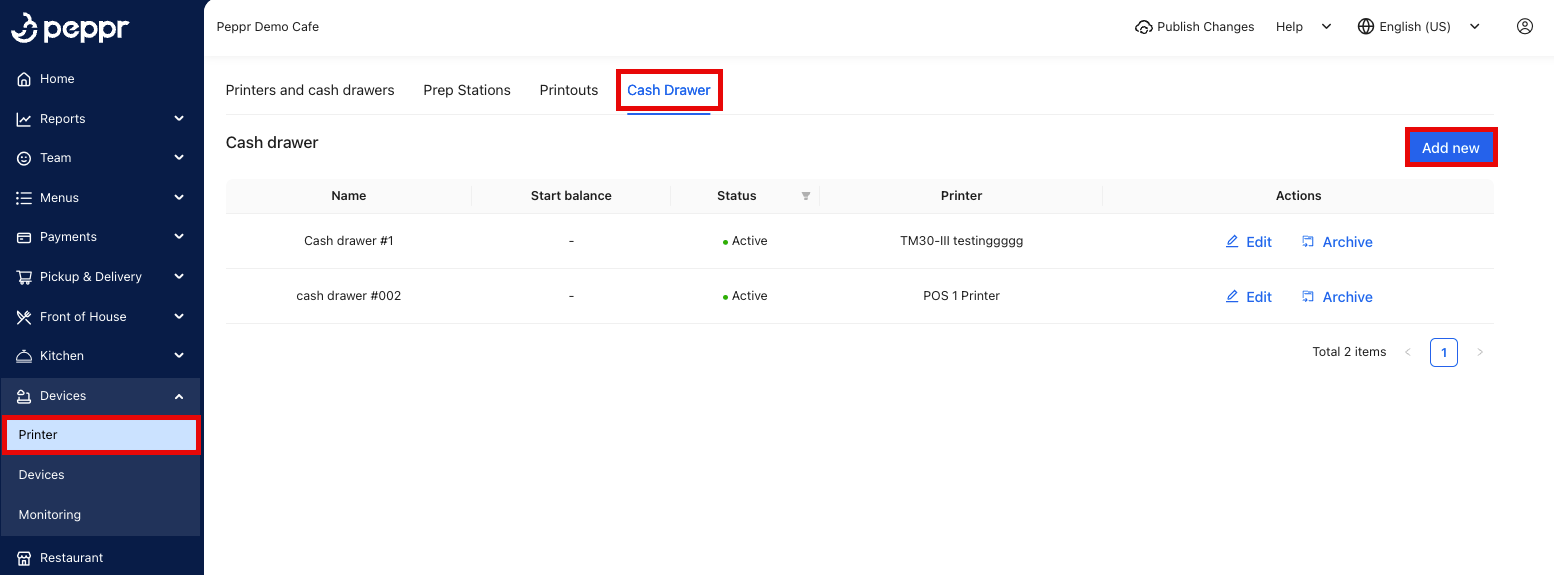1554x575 pixels.
Task: Open the user account profile icon
Action: coord(1524,27)
